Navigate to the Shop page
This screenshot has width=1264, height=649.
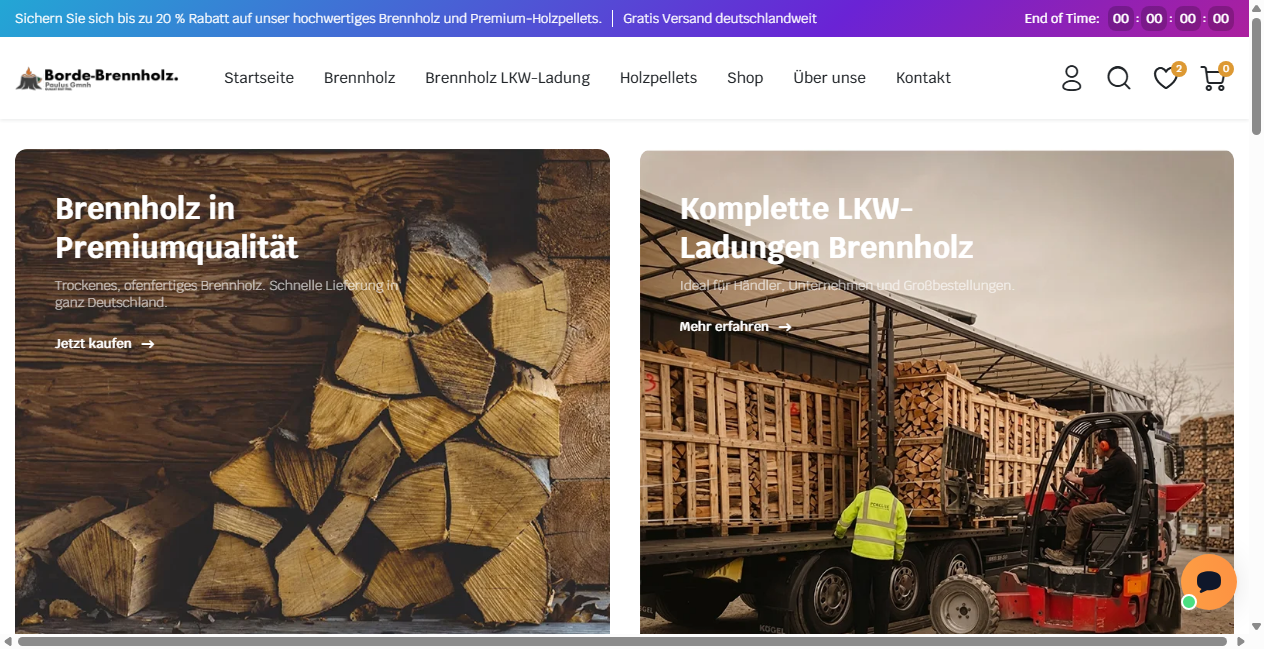pos(745,78)
